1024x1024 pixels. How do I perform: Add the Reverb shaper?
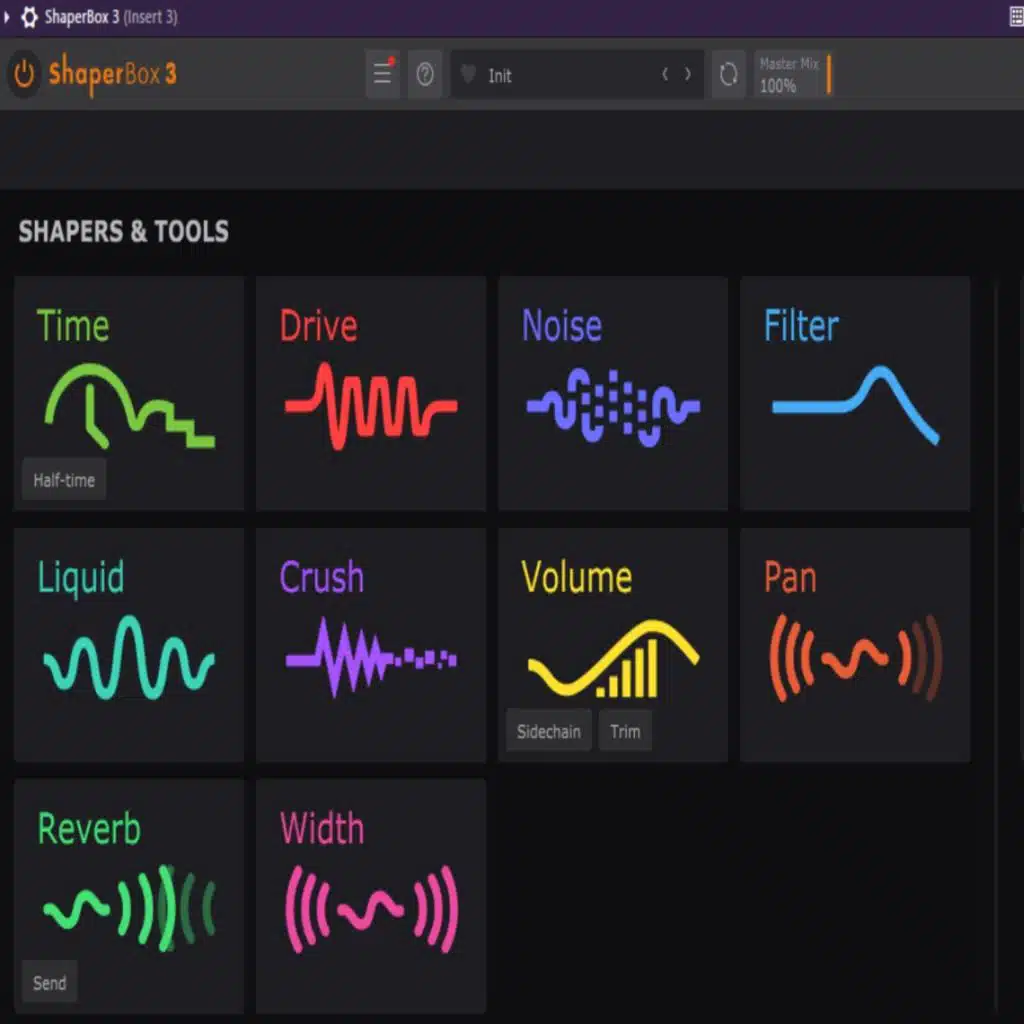[x=129, y=896]
